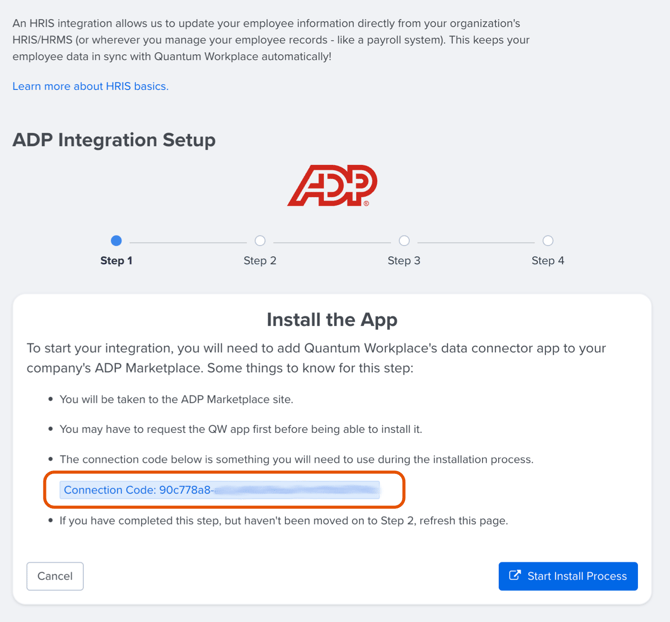
Task: Click the blurred portion of the connection code
Action: (296, 490)
